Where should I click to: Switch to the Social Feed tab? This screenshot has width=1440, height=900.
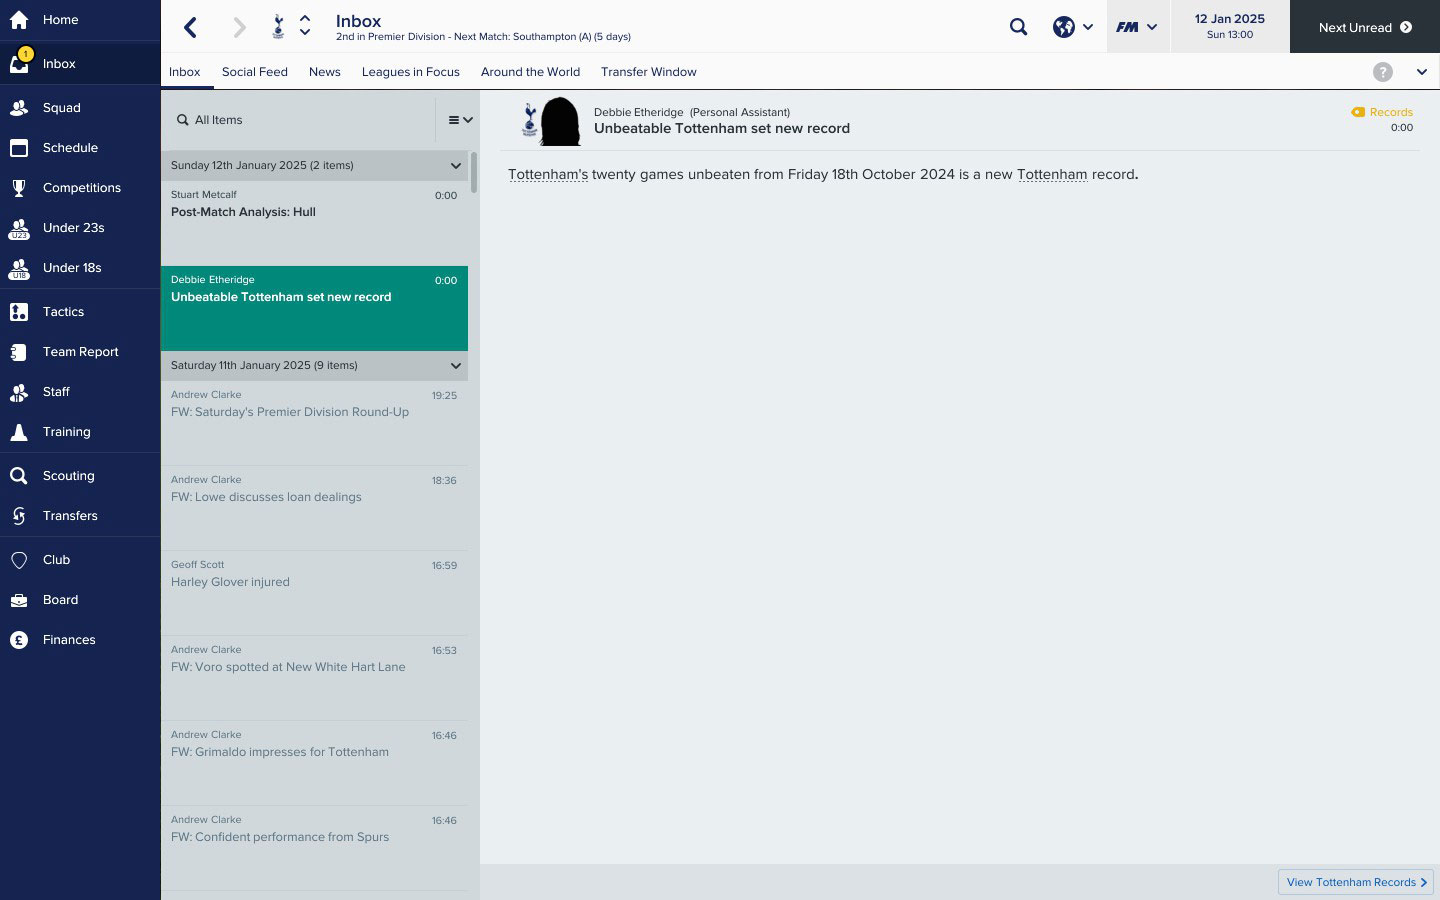click(x=255, y=72)
